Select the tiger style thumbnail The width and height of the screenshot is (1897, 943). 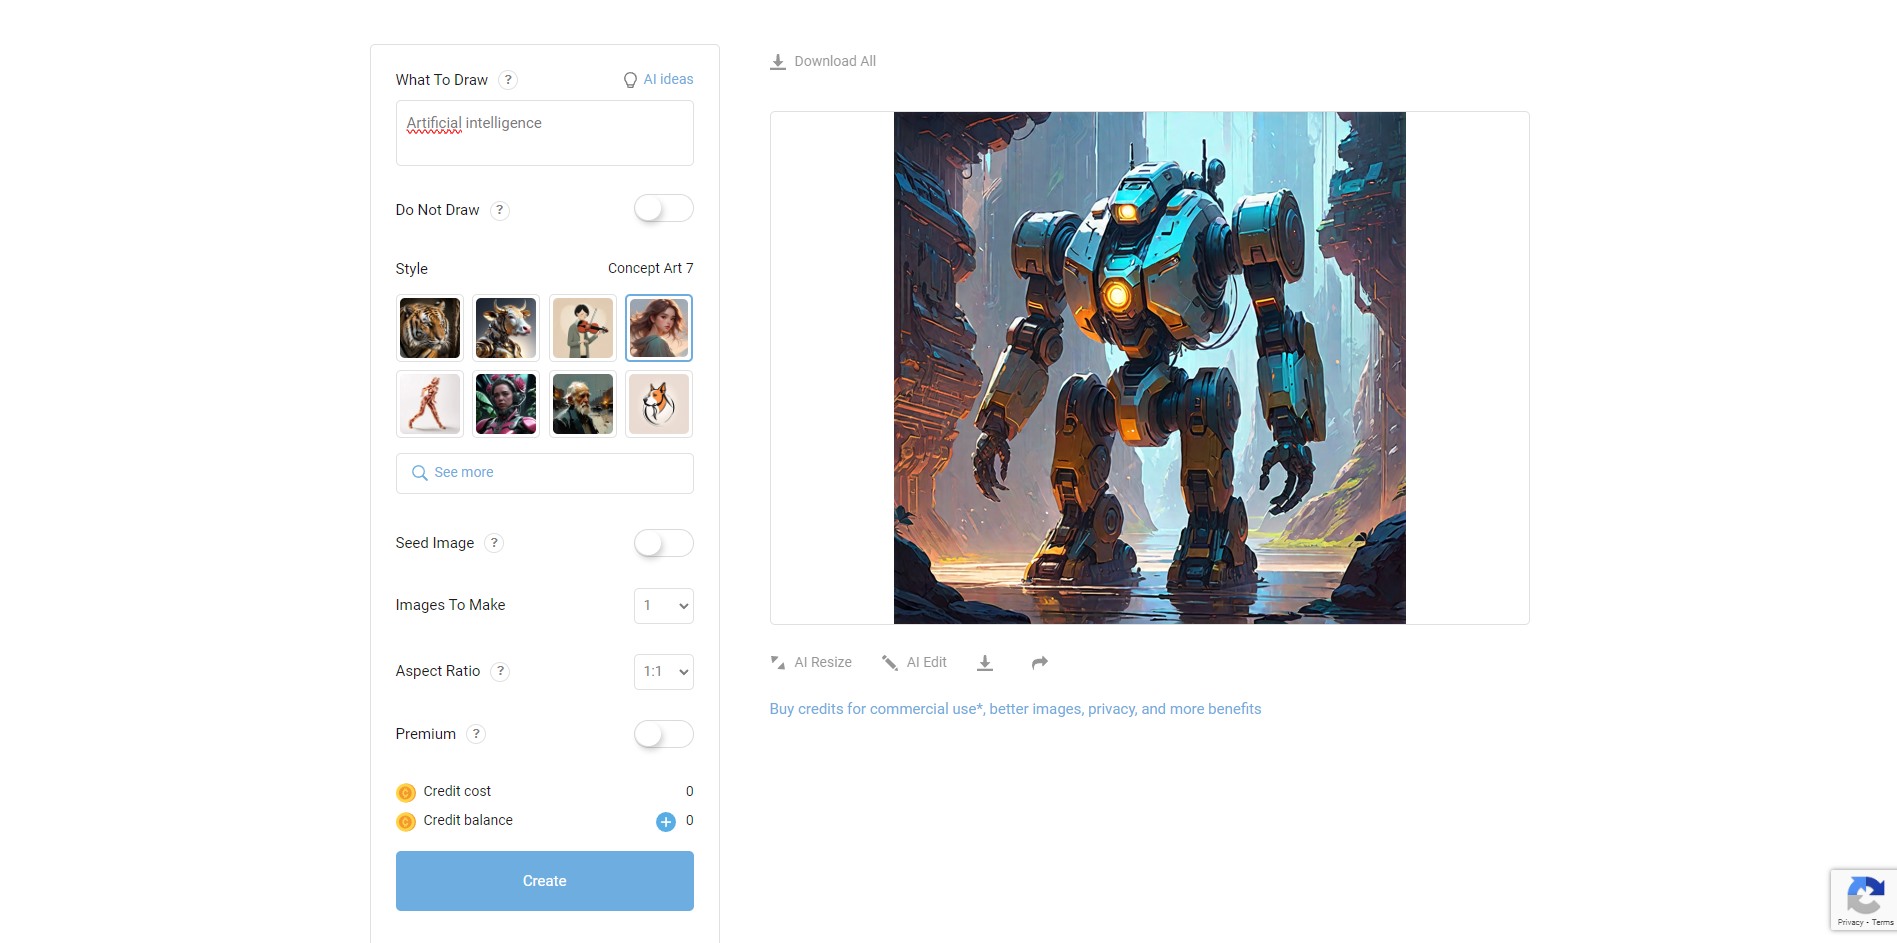(x=430, y=328)
